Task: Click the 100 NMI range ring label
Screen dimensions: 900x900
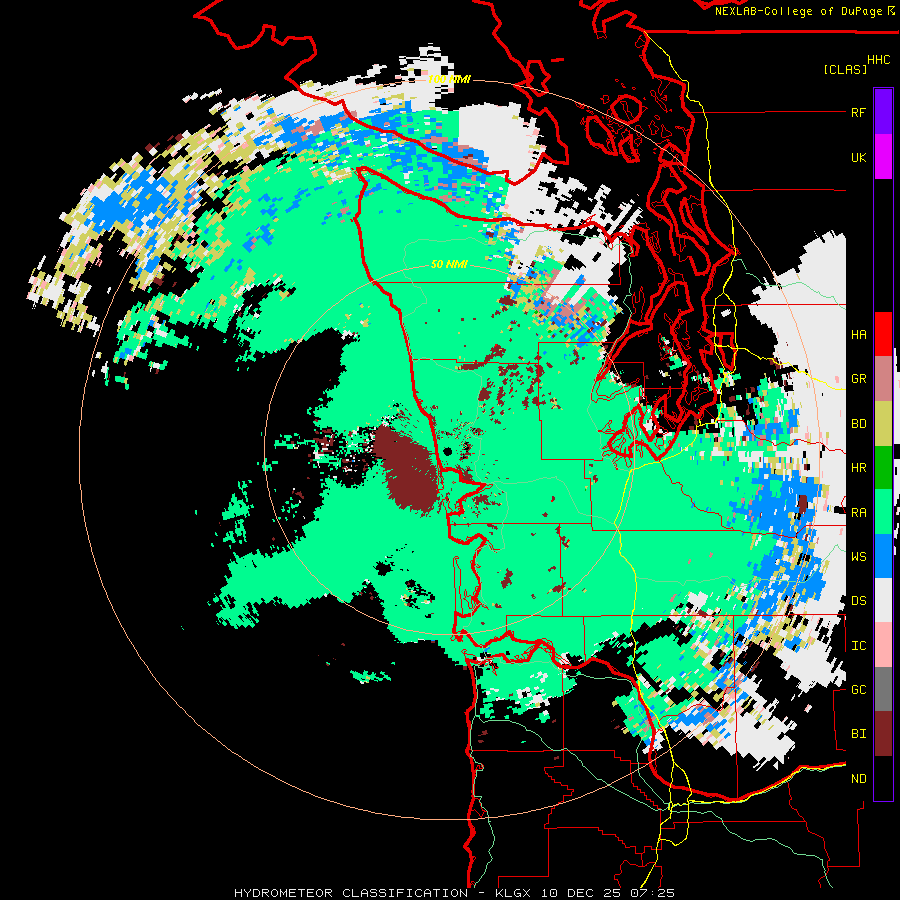Action: coord(449,79)
